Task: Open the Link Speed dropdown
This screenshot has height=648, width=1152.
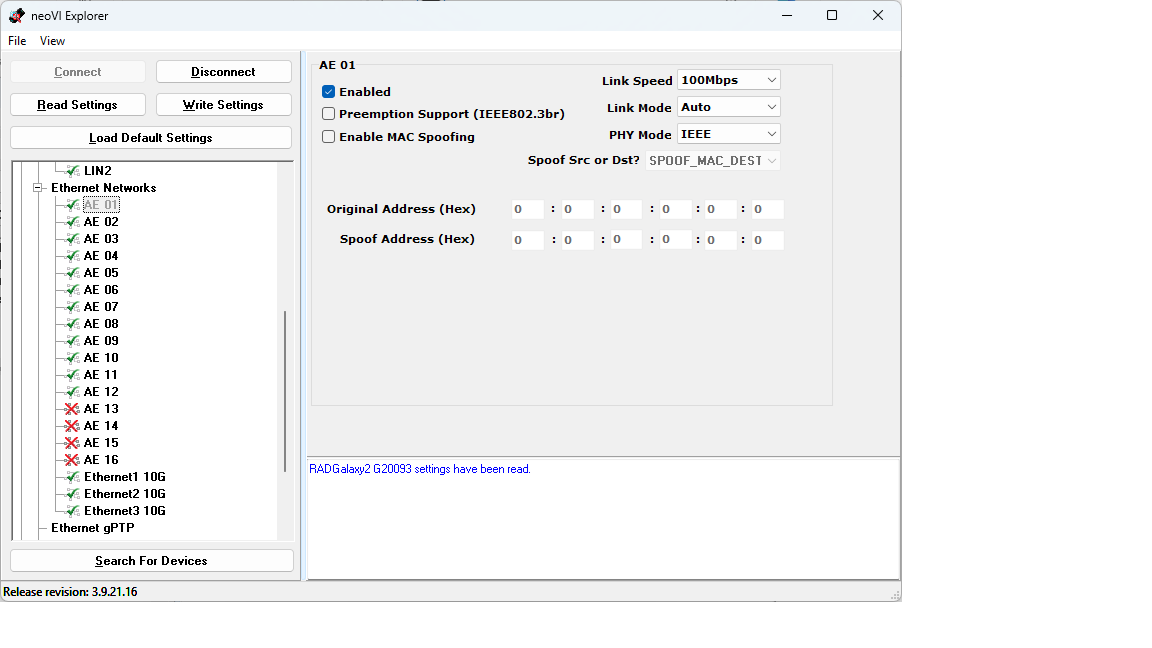Action: point(728,80)
